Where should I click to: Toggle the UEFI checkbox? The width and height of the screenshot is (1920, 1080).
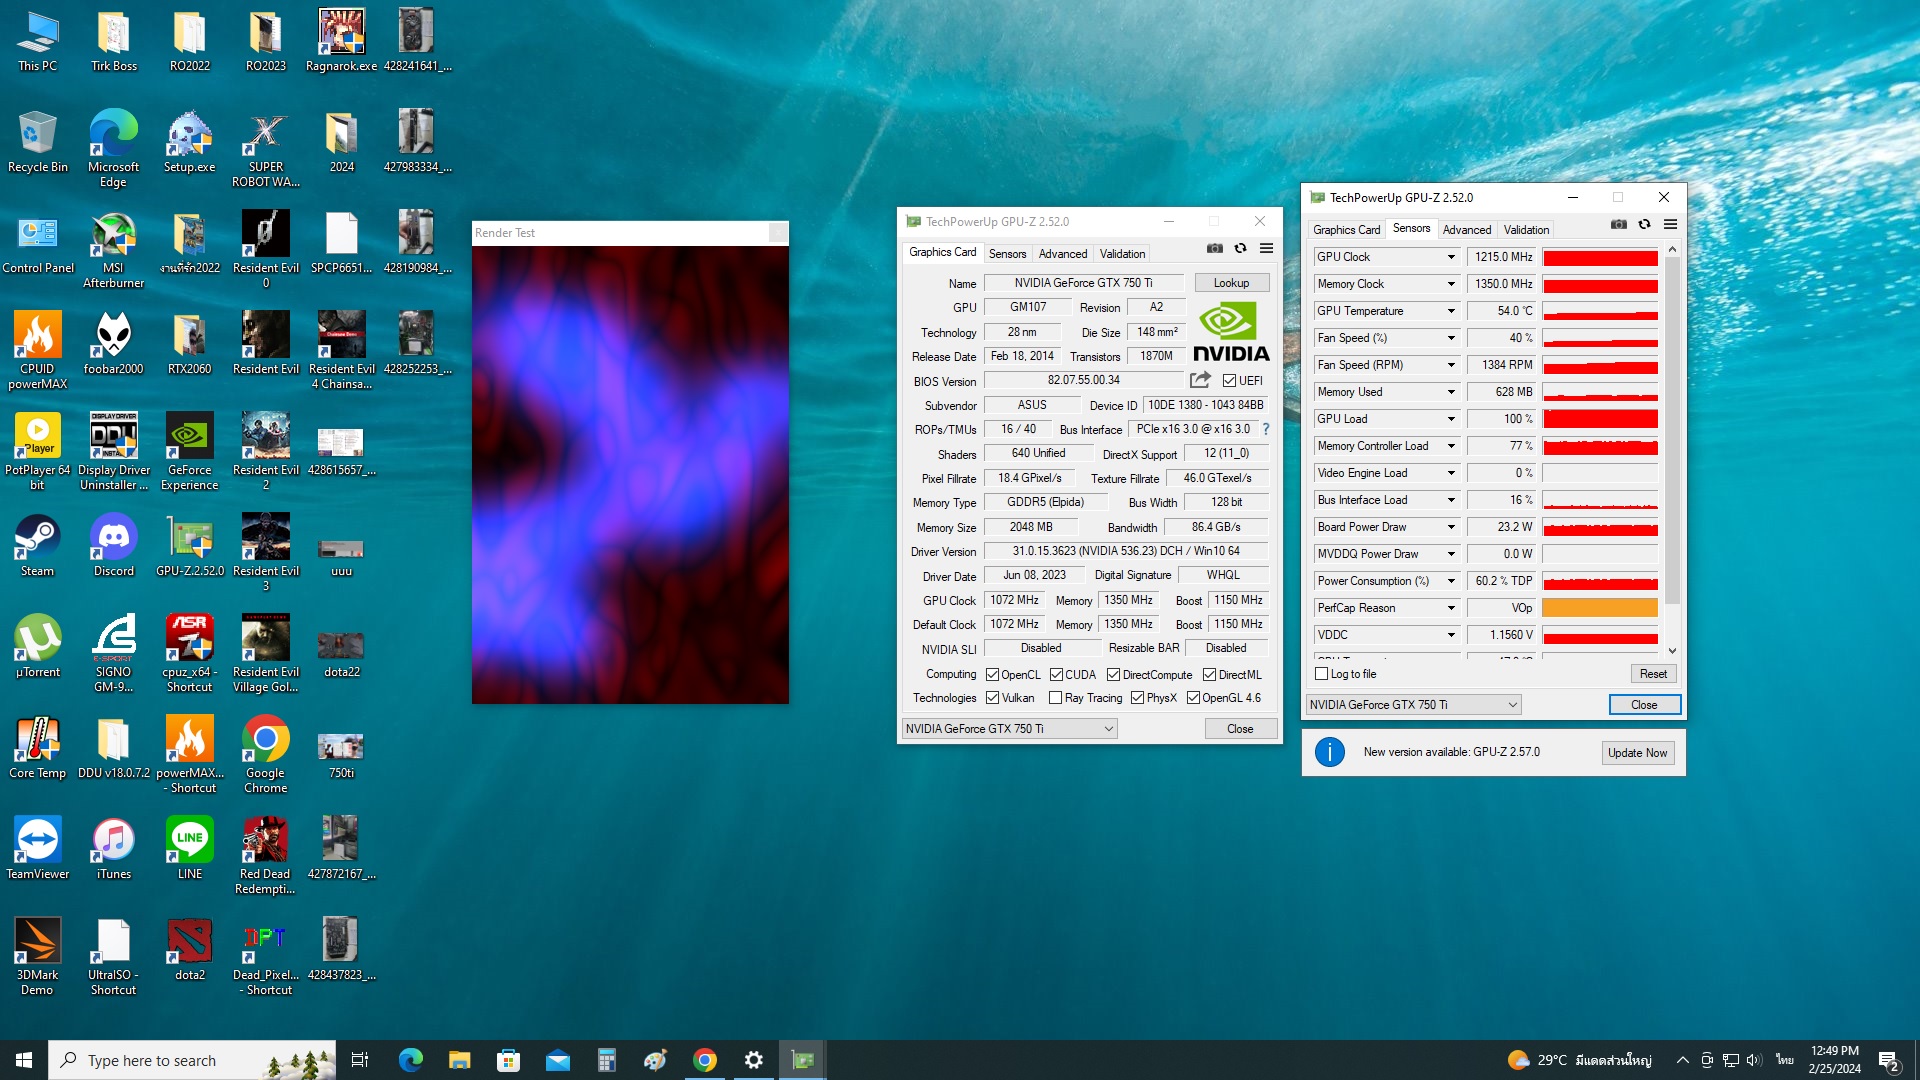coord(1229,381)
